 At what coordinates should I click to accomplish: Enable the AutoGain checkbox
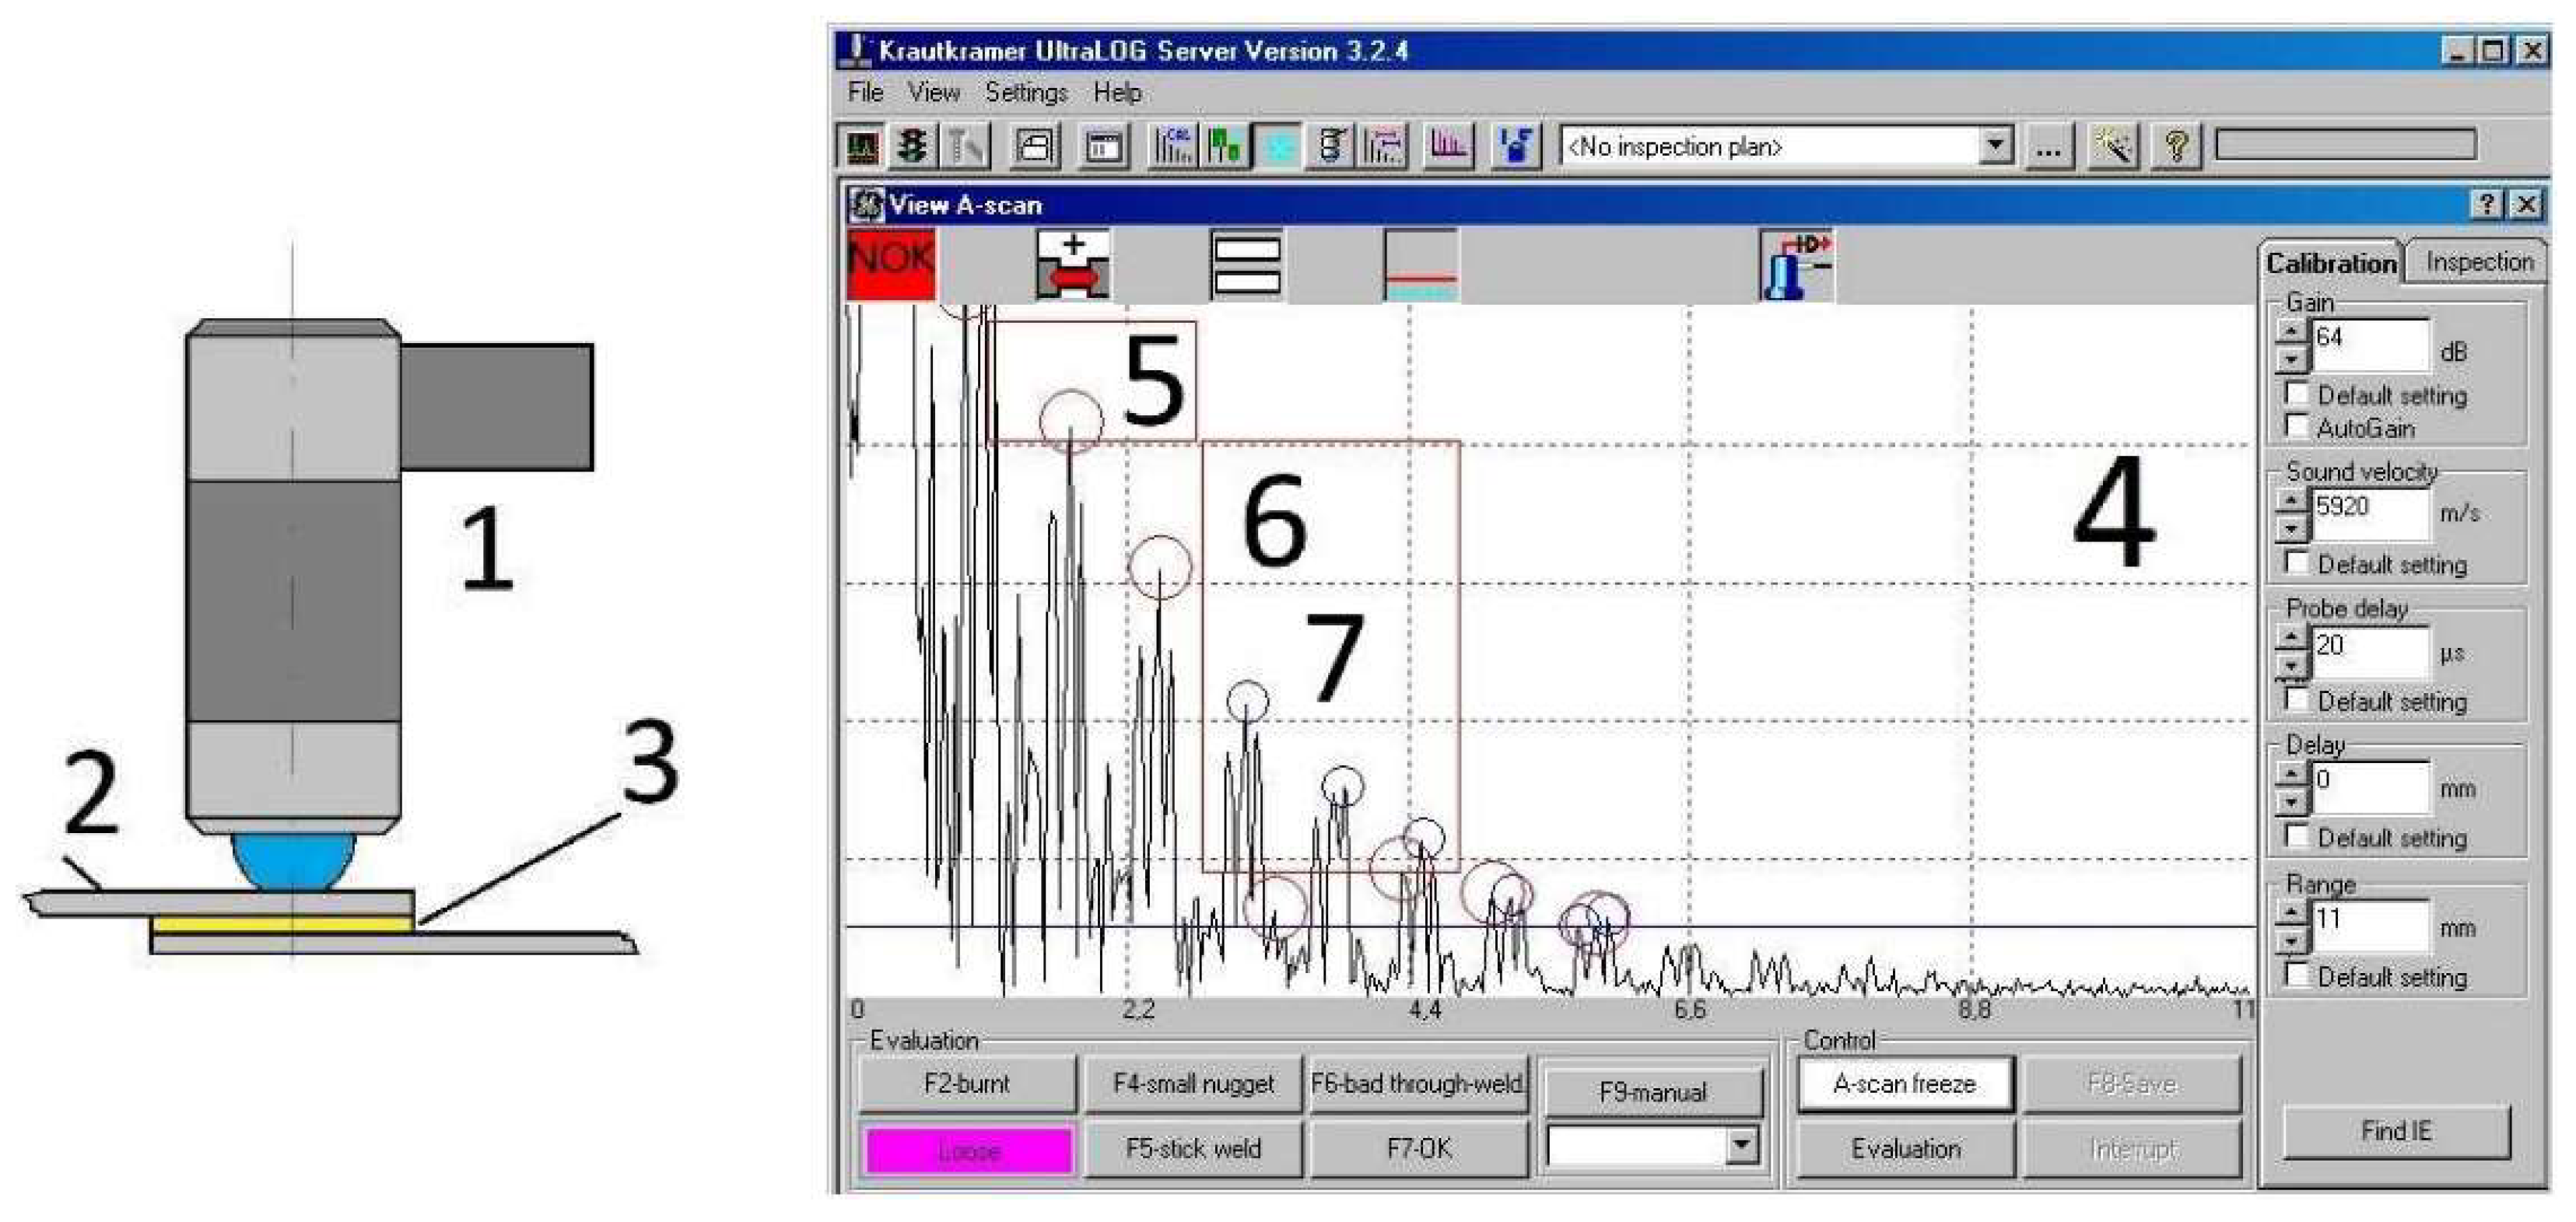pyautogui.click(x=2296, y=427)
